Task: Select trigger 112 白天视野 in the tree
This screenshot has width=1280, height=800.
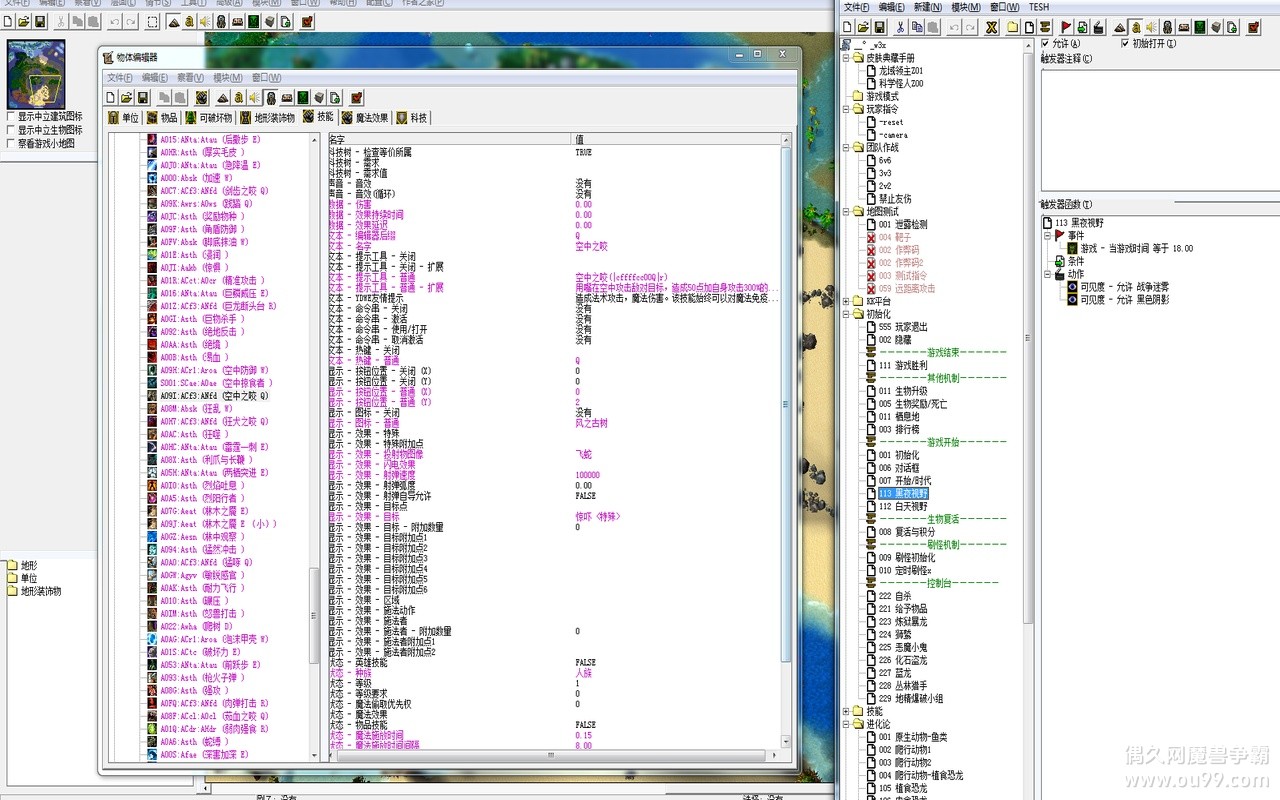Action: pyautogui.click(x=903, y=506)
